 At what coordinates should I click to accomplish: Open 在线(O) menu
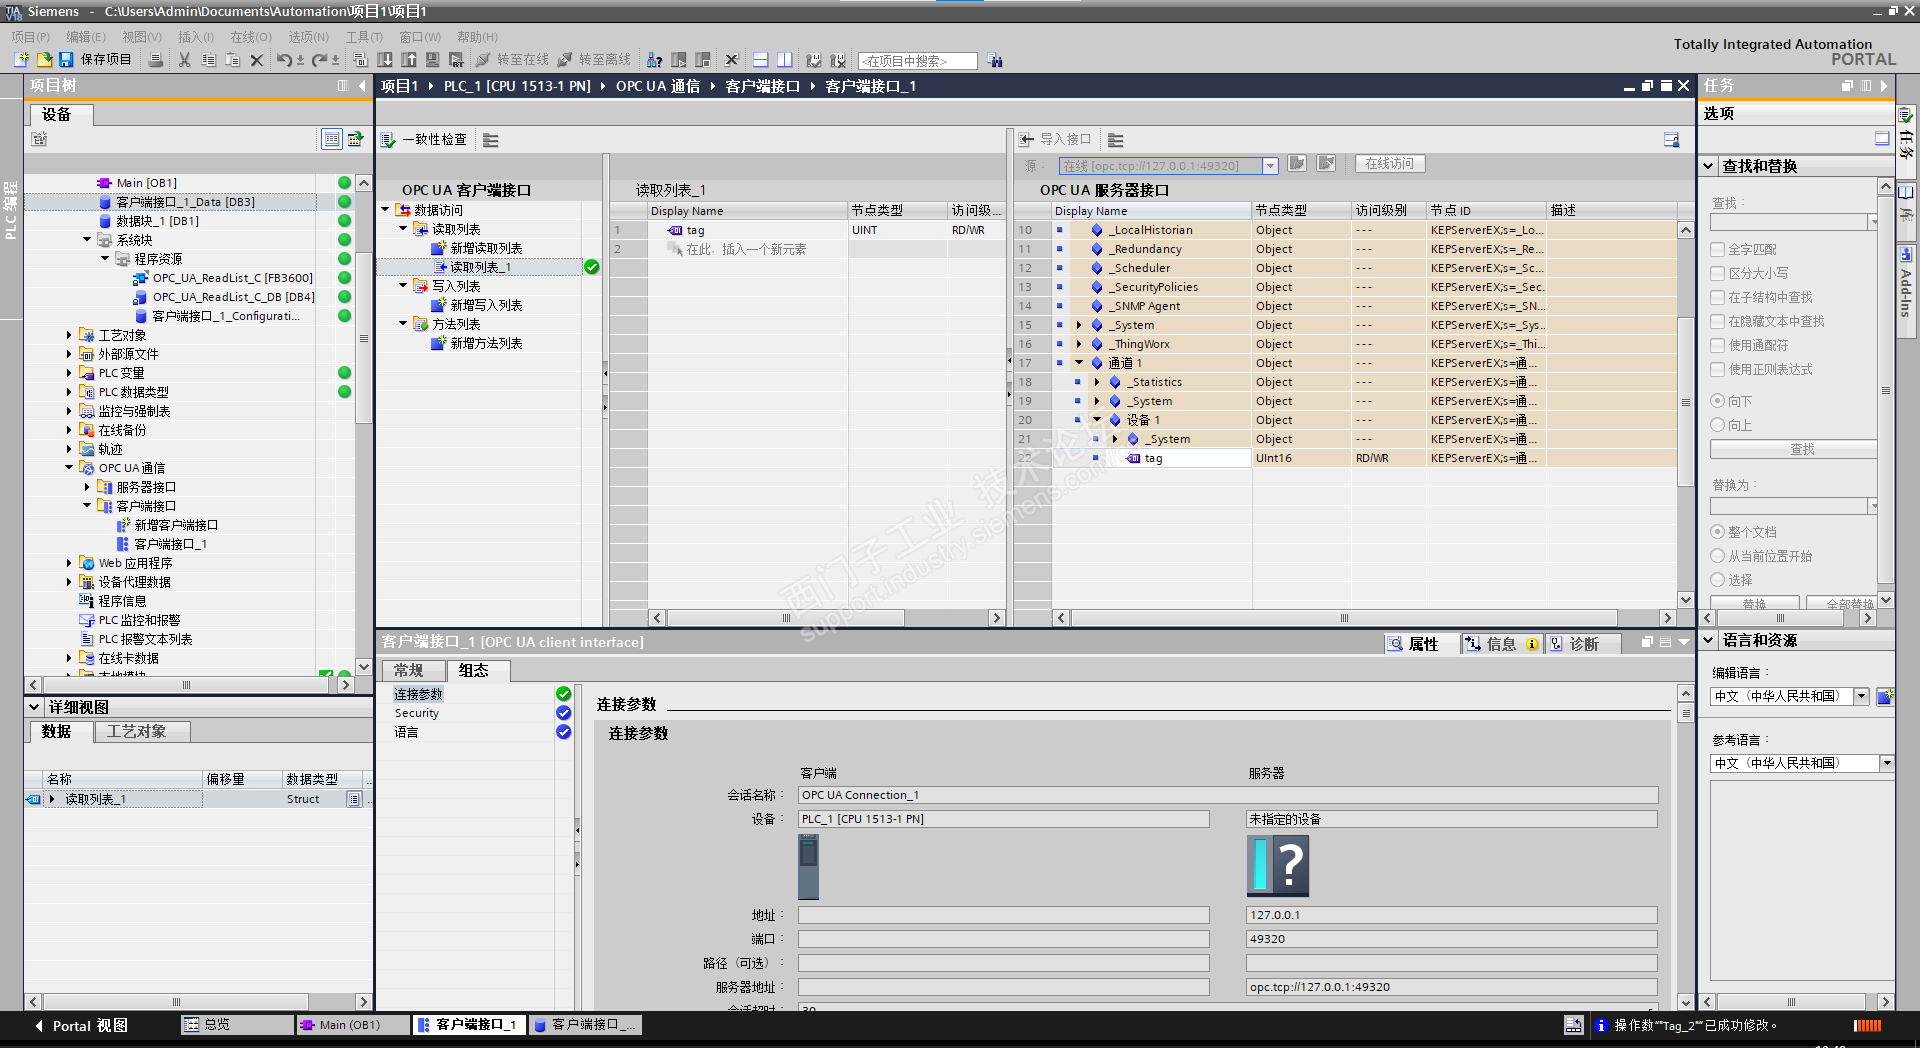pyautogui.click(x=251, y=37)
